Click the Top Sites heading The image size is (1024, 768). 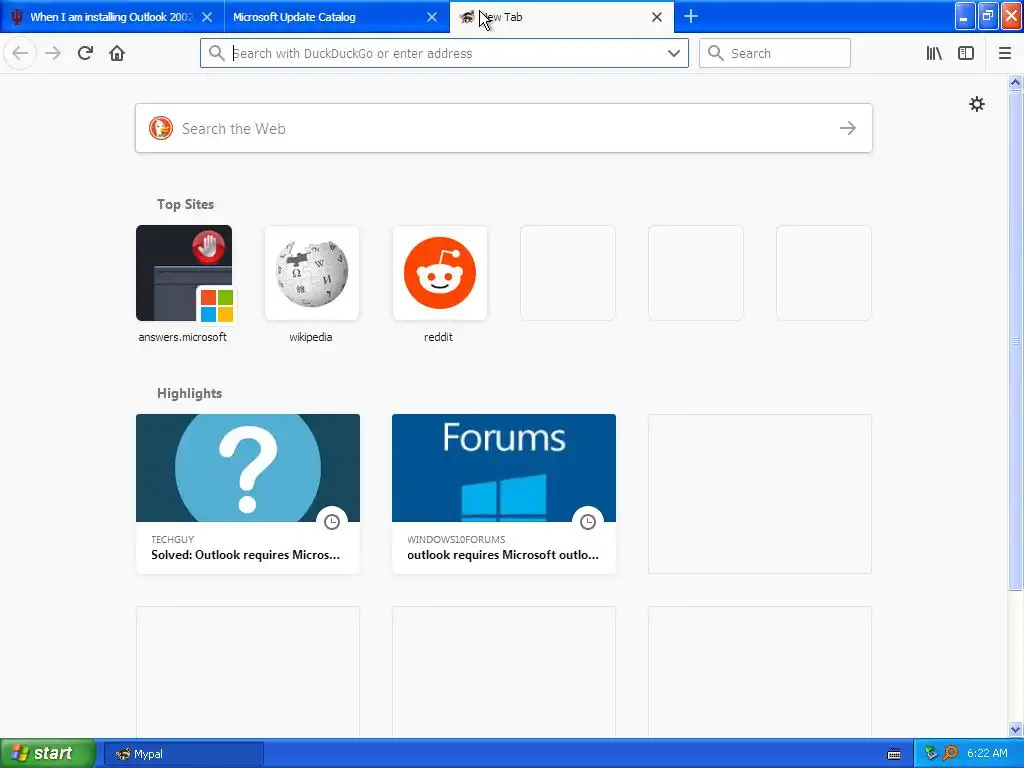coord(185,204)
